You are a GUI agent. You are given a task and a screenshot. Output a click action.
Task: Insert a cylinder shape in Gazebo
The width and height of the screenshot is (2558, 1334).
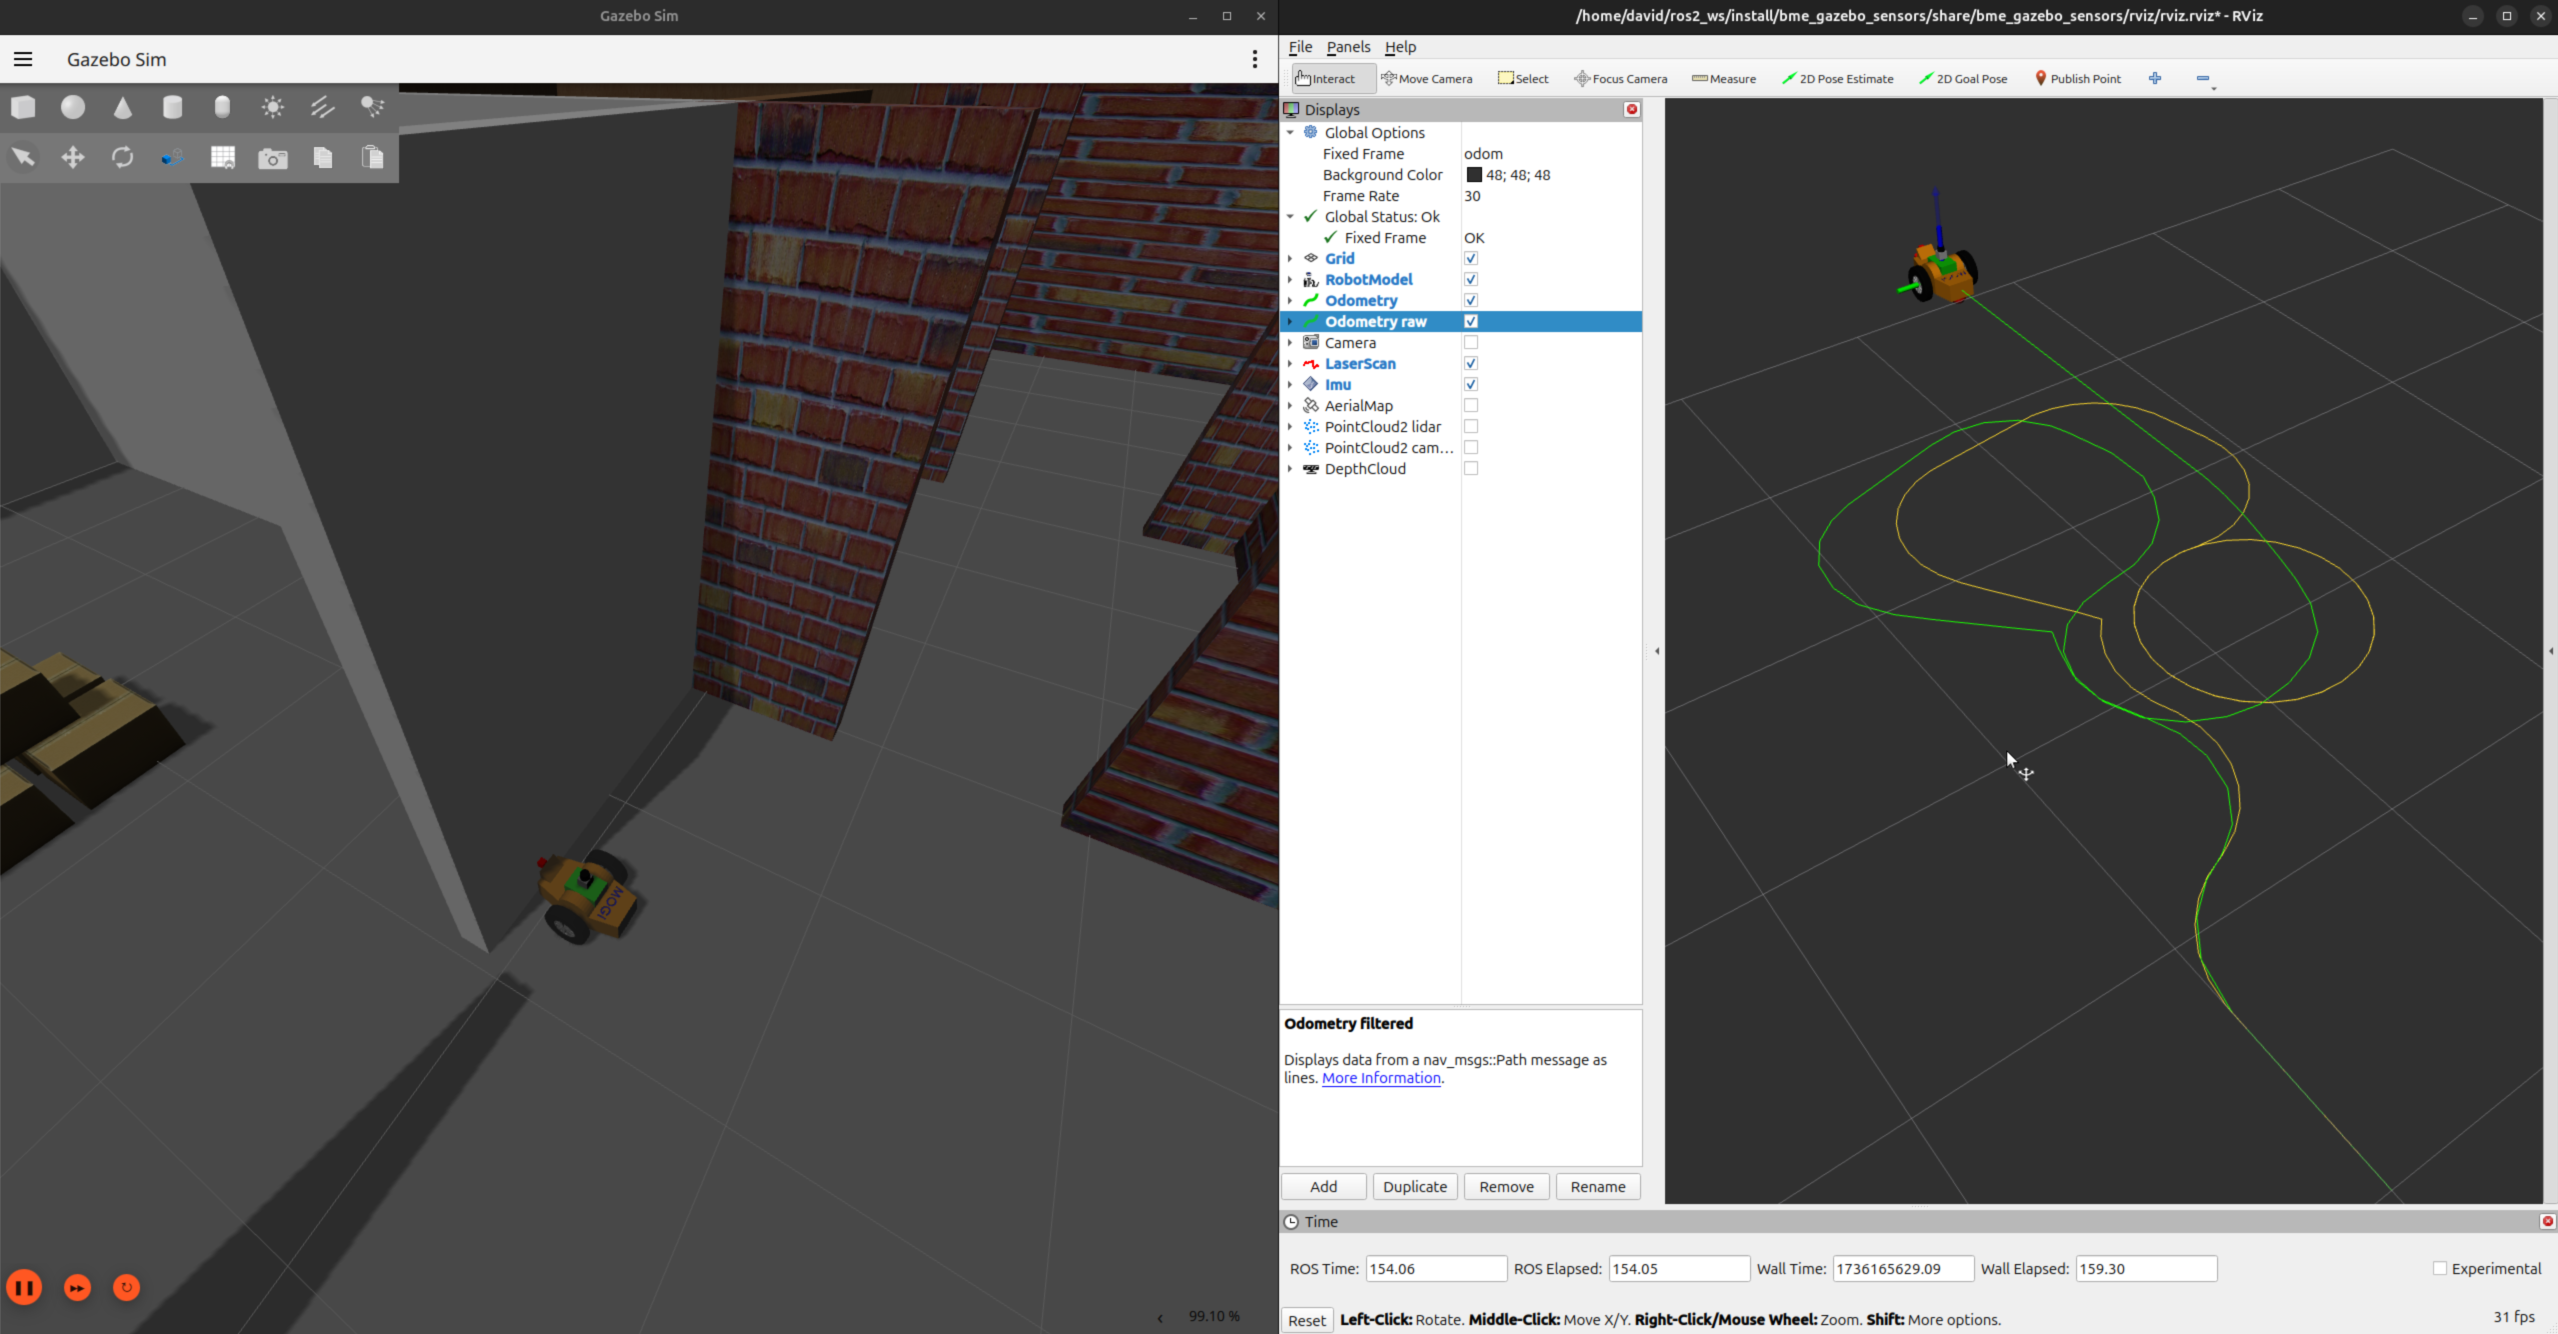pyautogui.click(x=172, y=107)
